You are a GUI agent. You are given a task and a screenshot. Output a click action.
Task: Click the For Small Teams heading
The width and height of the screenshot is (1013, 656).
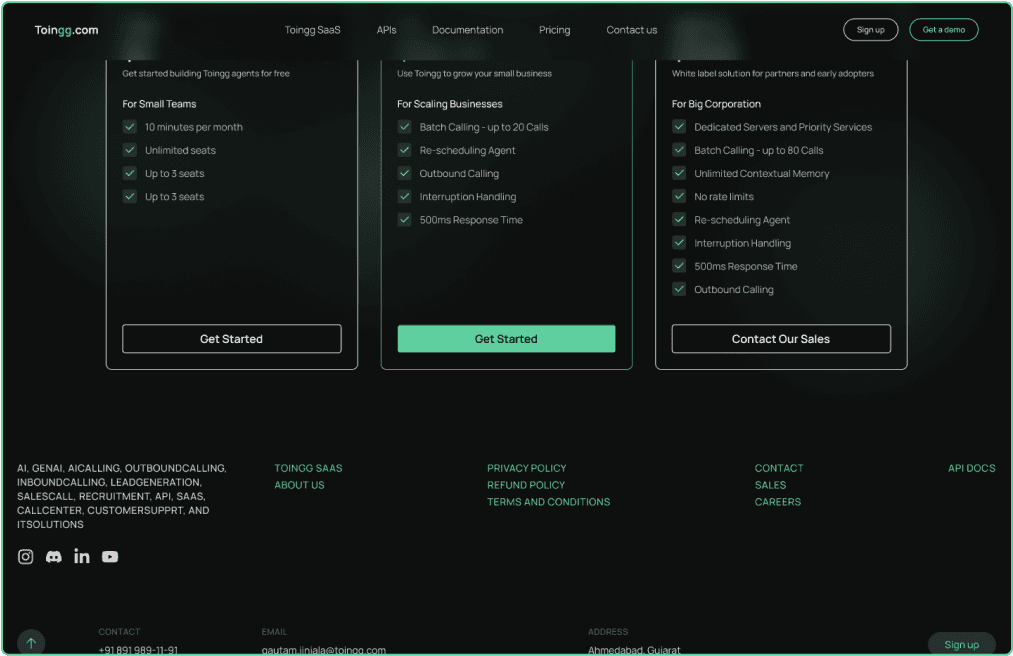pyautogui.click(x=159, y=104)
